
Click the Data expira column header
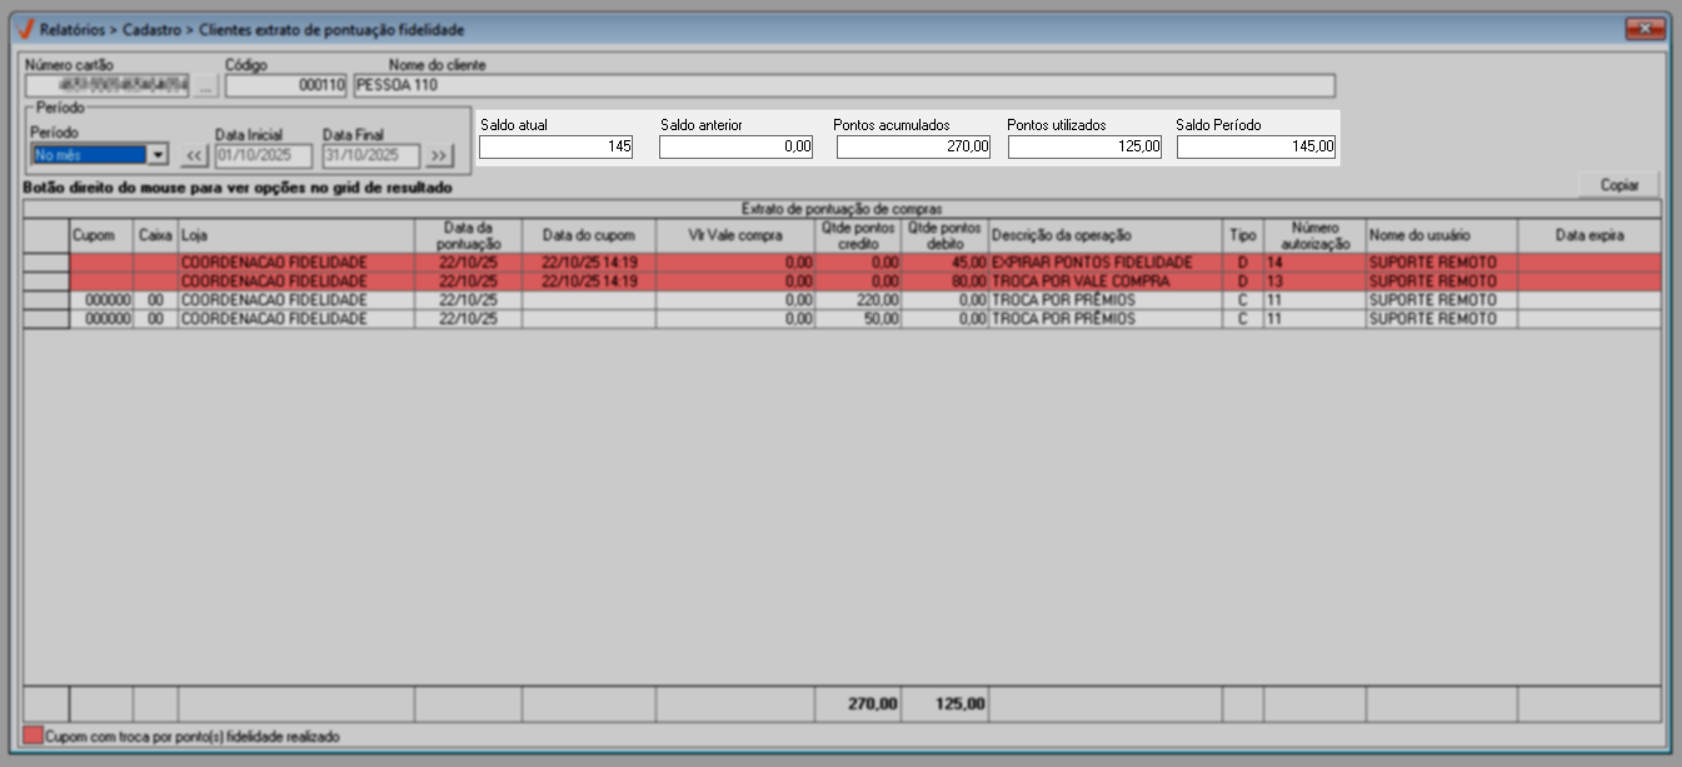pos(1588,235)
